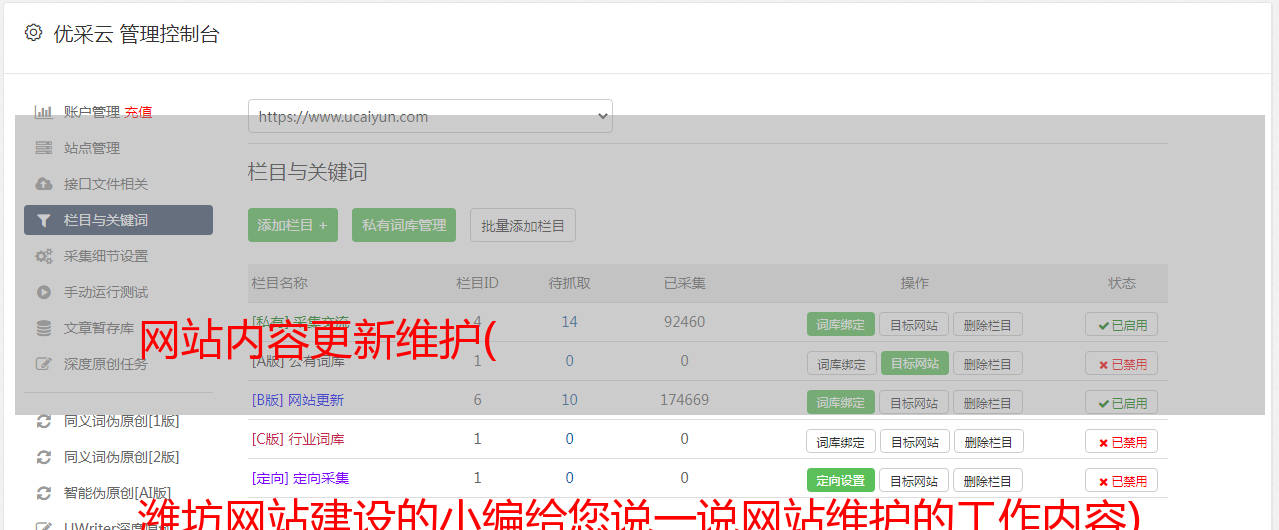Click the 栏目ID column header
Screen dimensions: 1279x530
tap(477, 283)
